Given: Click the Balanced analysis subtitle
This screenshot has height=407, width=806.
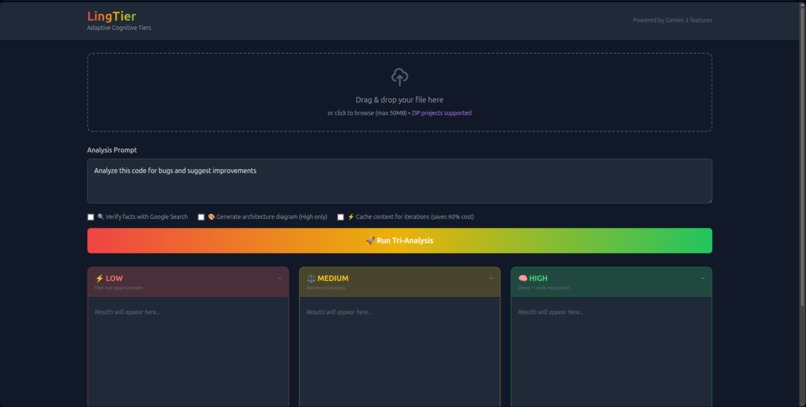Looking at the screenshot, I should click(326, 288).
